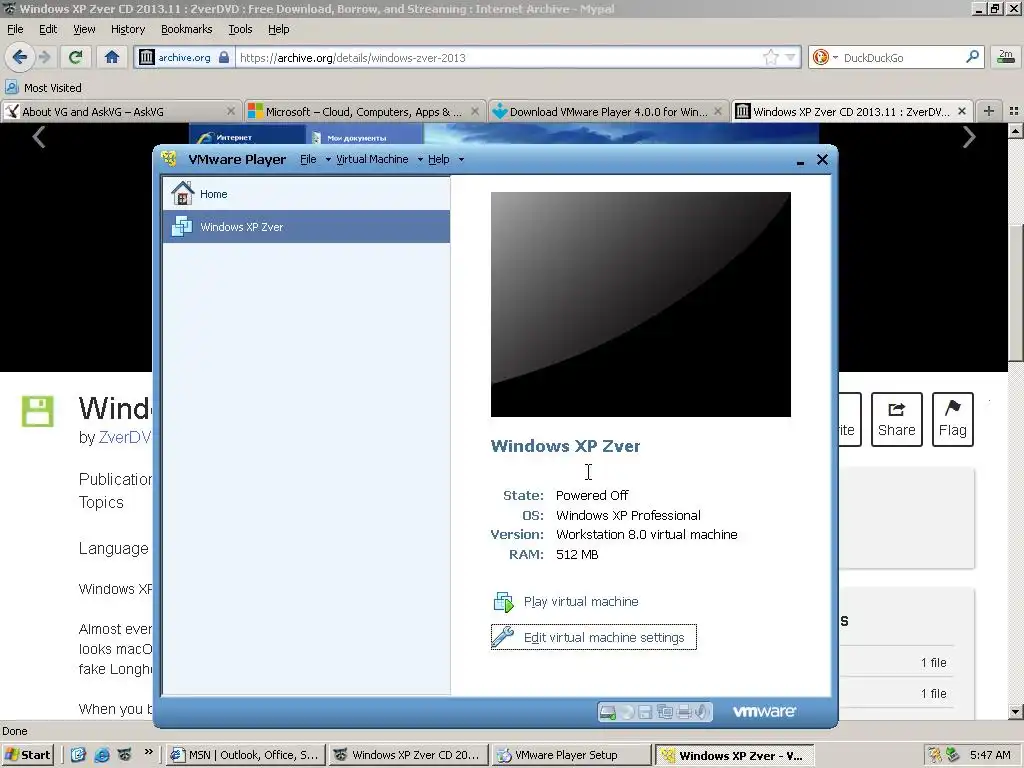Click the Share button on archive page
Screen dimensions: 1024x768
tap(896, 419)
